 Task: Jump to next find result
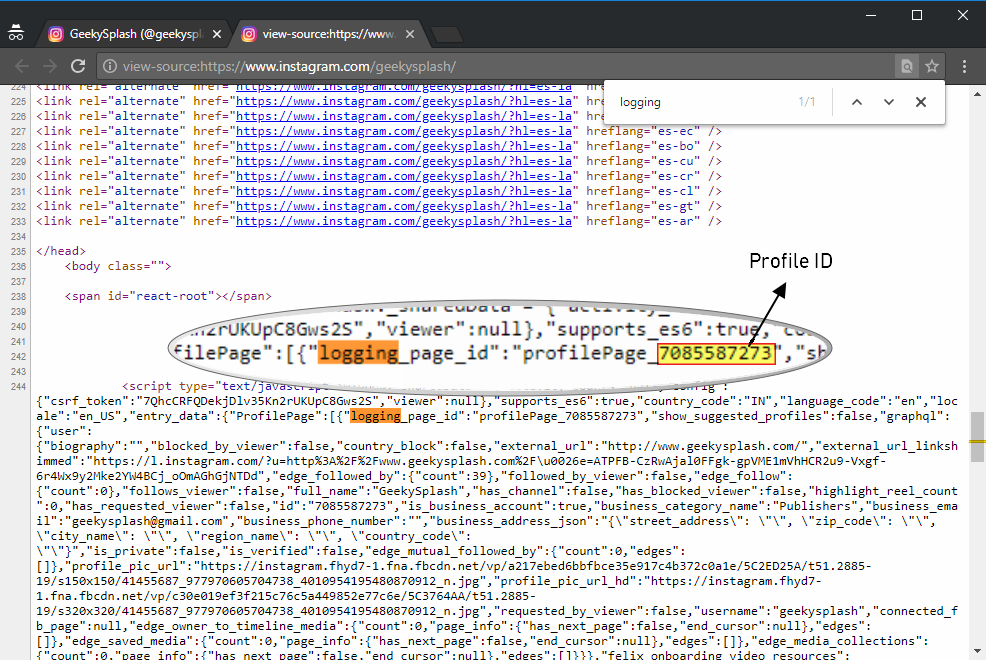889,102
